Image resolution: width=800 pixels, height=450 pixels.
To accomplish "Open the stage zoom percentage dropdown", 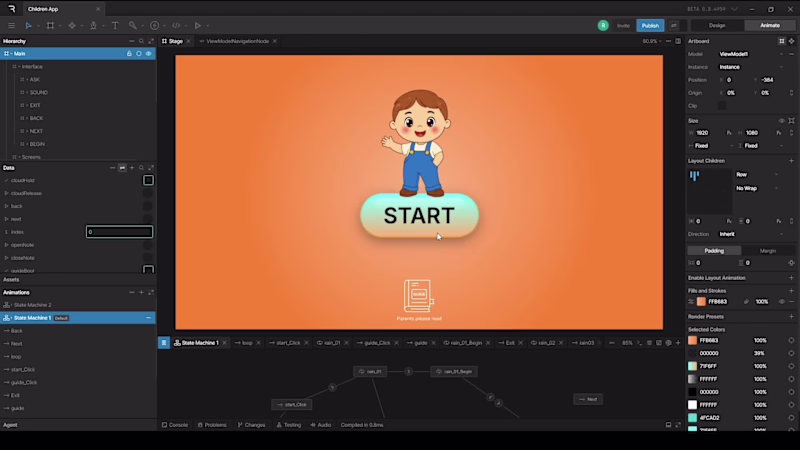I will point(652,41).
